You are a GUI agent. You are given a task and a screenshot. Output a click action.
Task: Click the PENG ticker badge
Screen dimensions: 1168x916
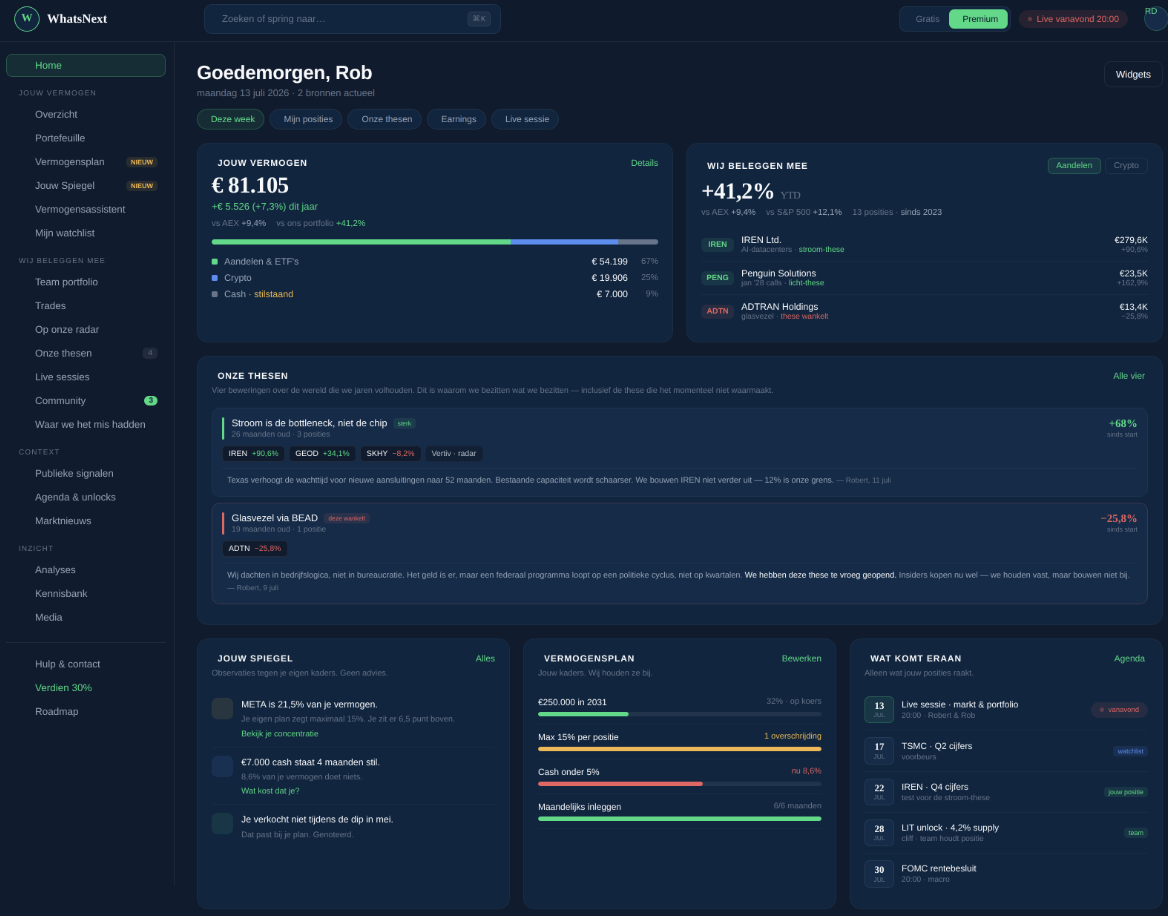[x=717, y=278]
